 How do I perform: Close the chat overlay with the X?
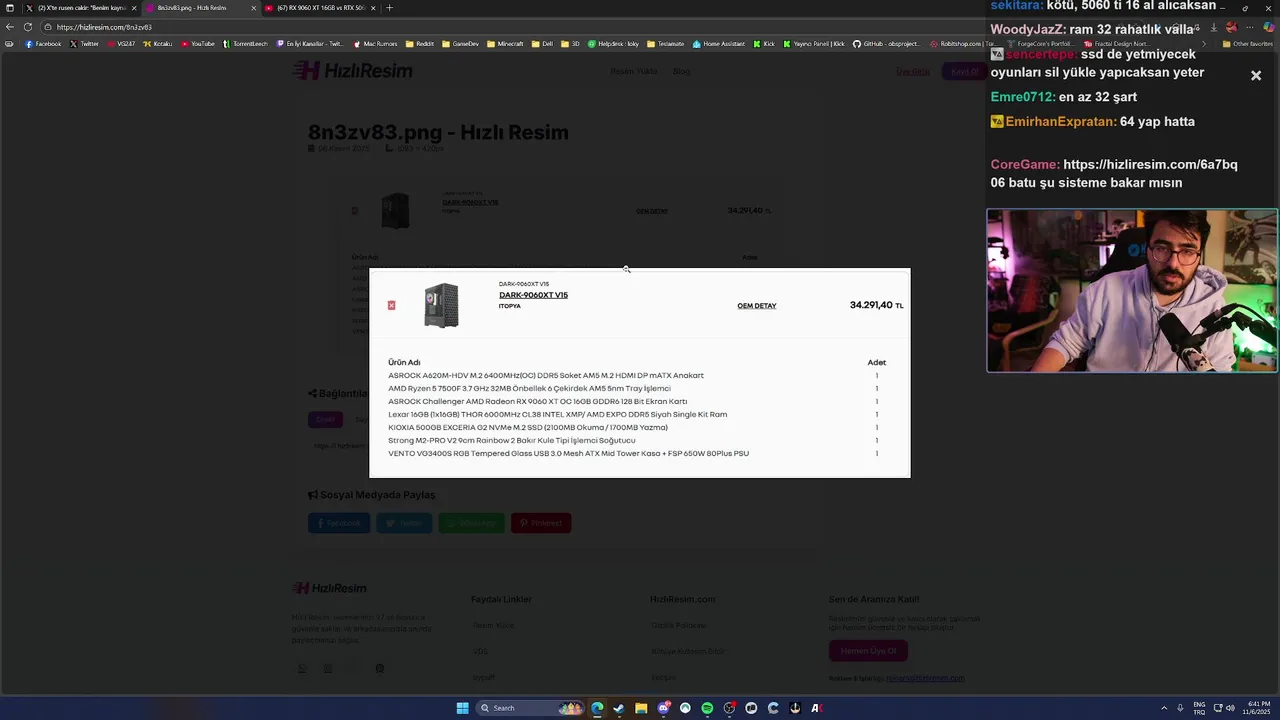click(1256, 76)
